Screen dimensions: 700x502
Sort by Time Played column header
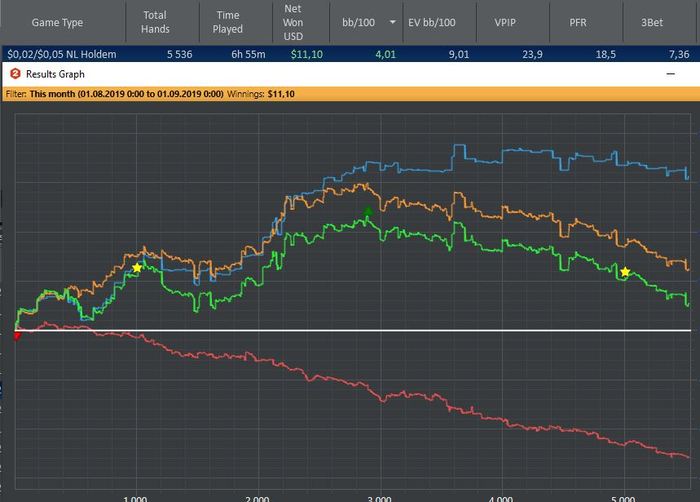(228, 22)
